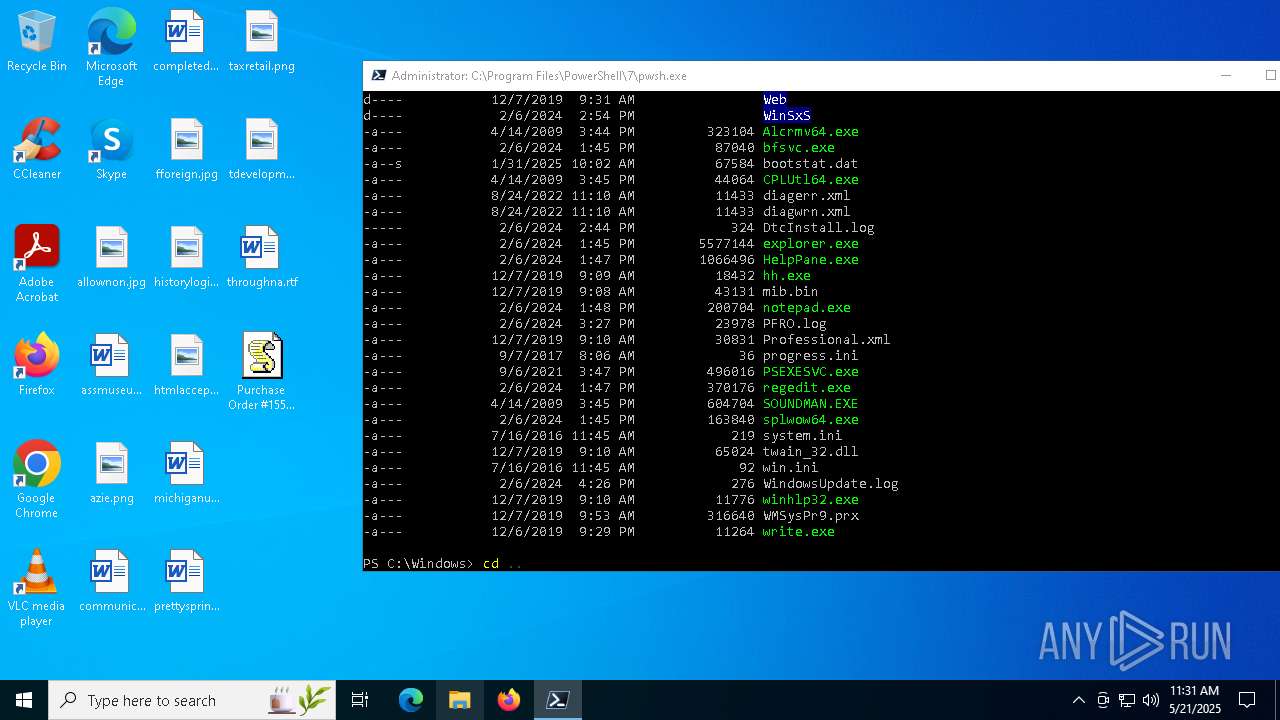1280x720 pixels.
Task: Open the volume tray icon
Action: click(x=1151, y=700)
